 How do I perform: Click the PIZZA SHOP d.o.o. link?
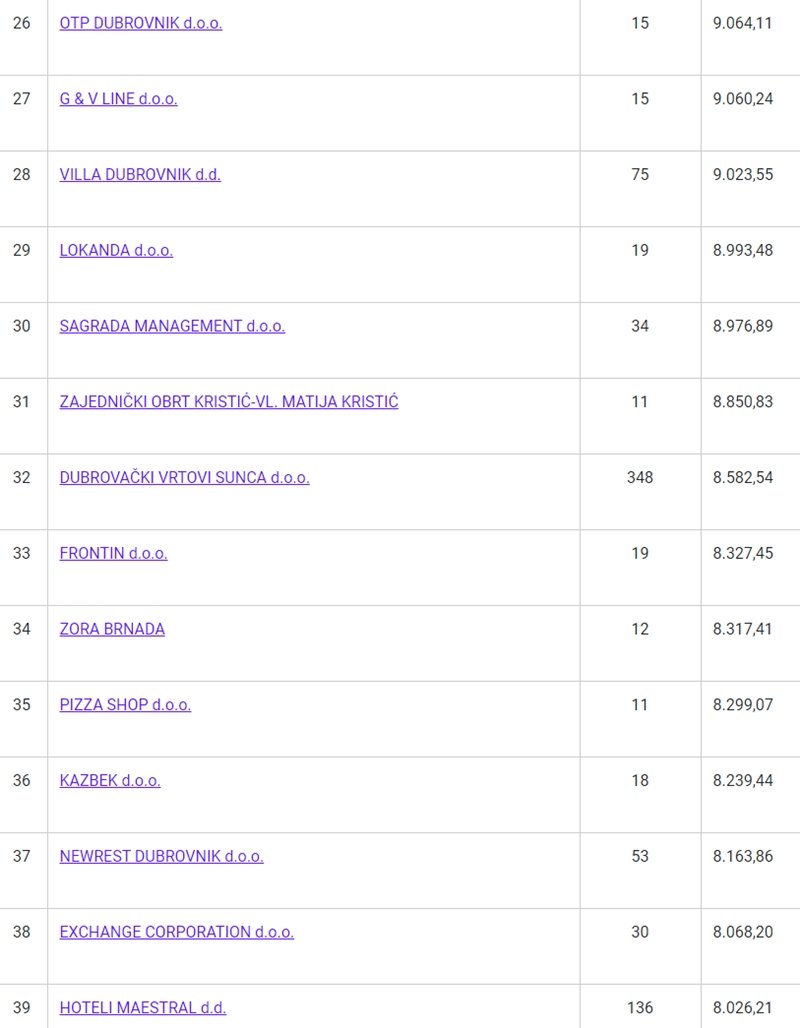(125, 705)
